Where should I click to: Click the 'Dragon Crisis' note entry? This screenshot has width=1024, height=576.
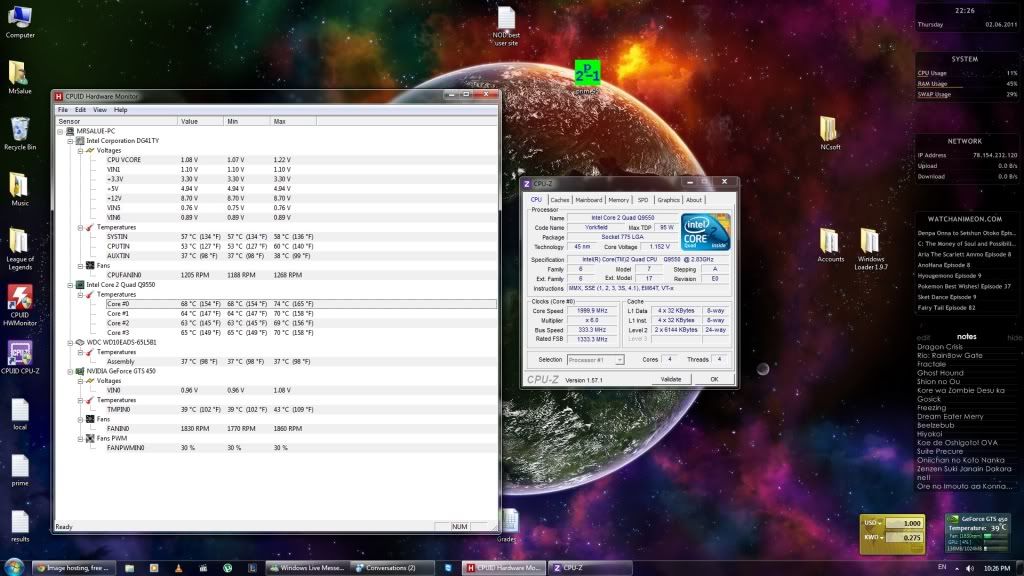point(940,347)
